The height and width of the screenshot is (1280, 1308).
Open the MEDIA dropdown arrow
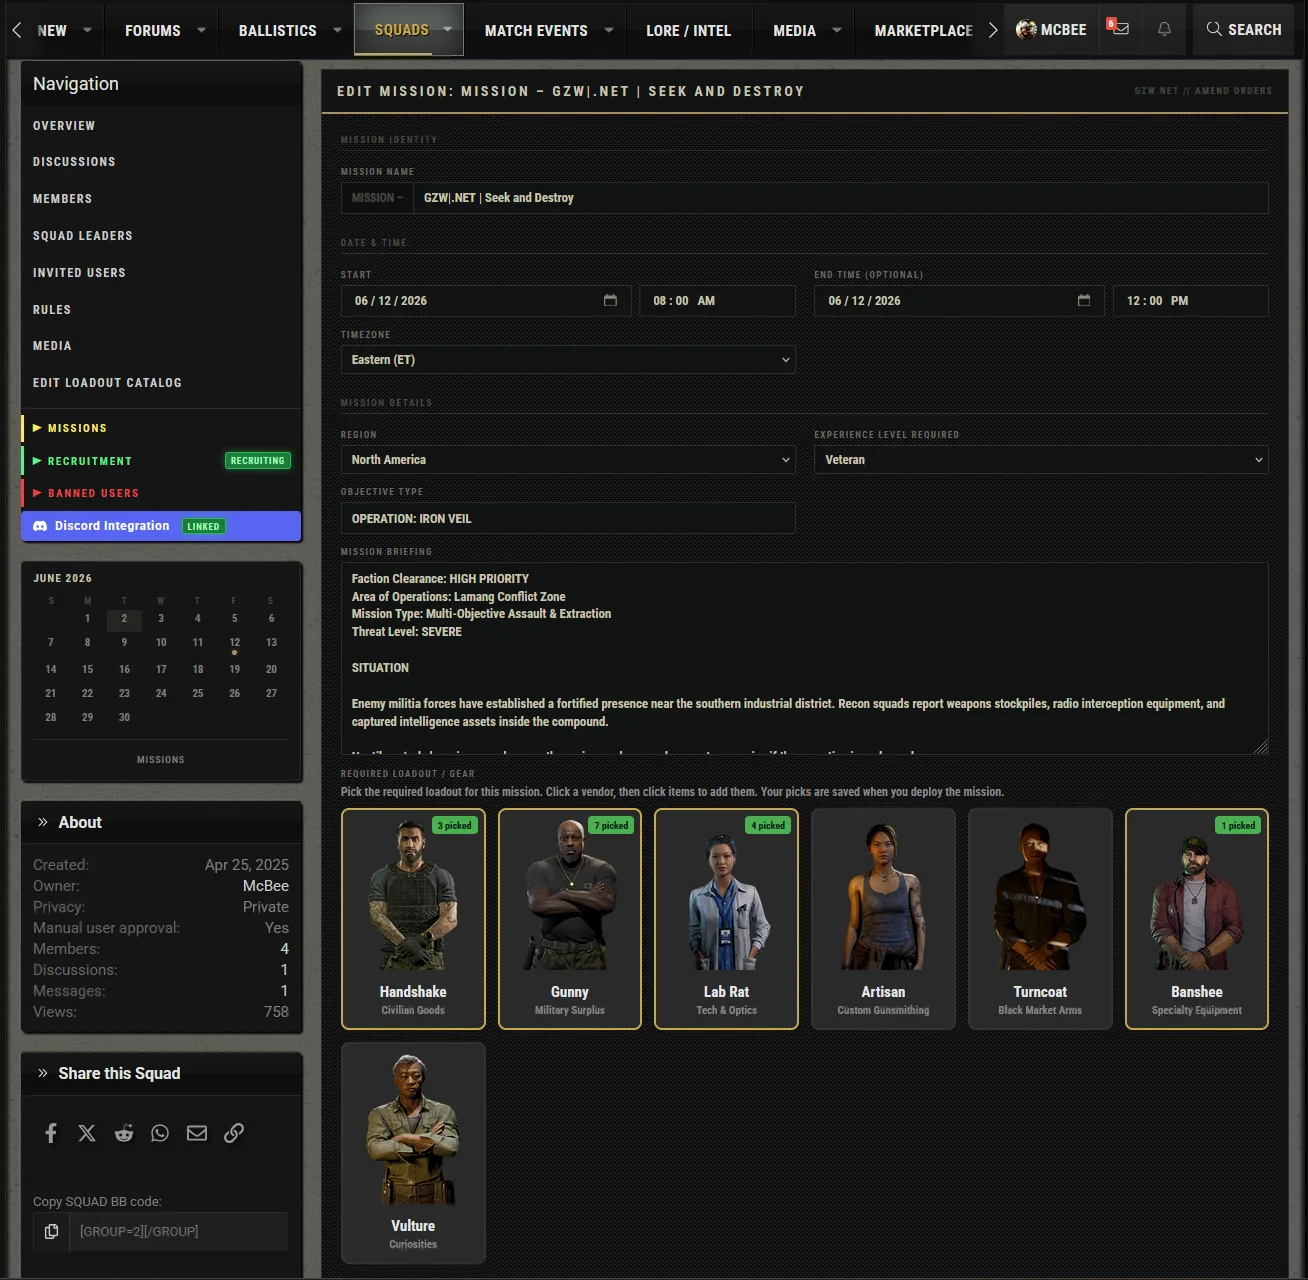(837, 30)
